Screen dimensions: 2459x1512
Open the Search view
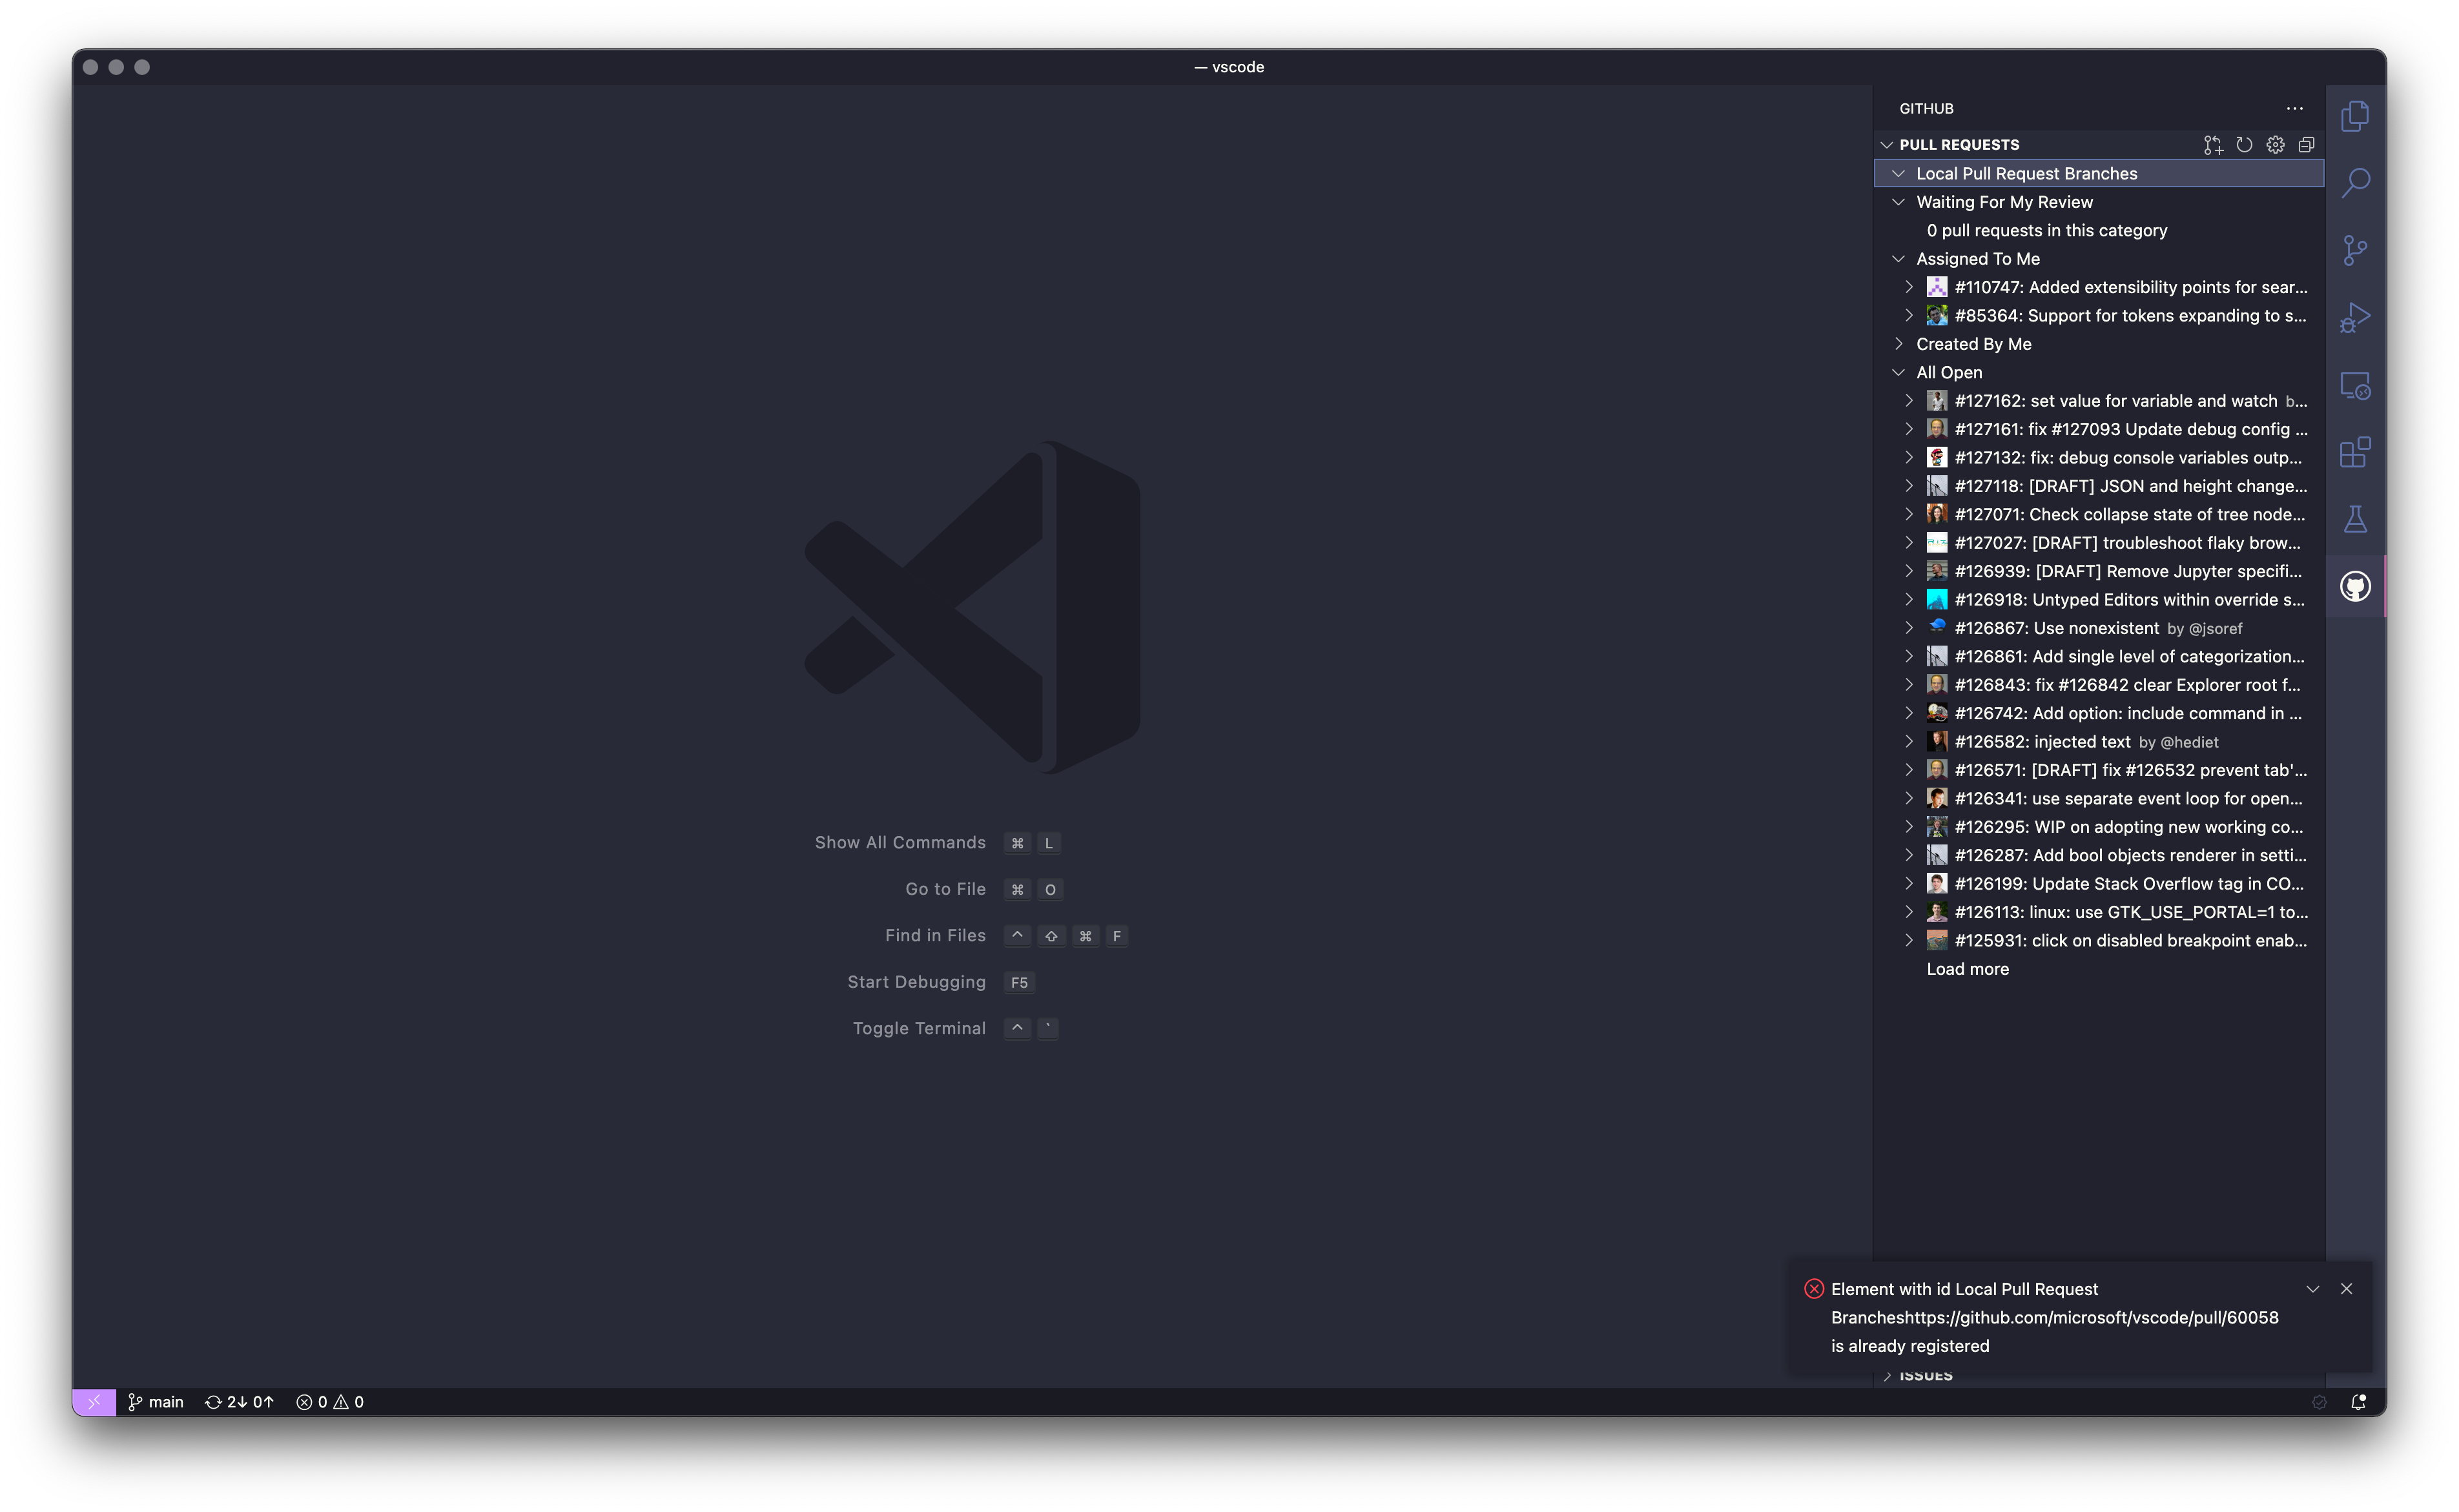2356,182
